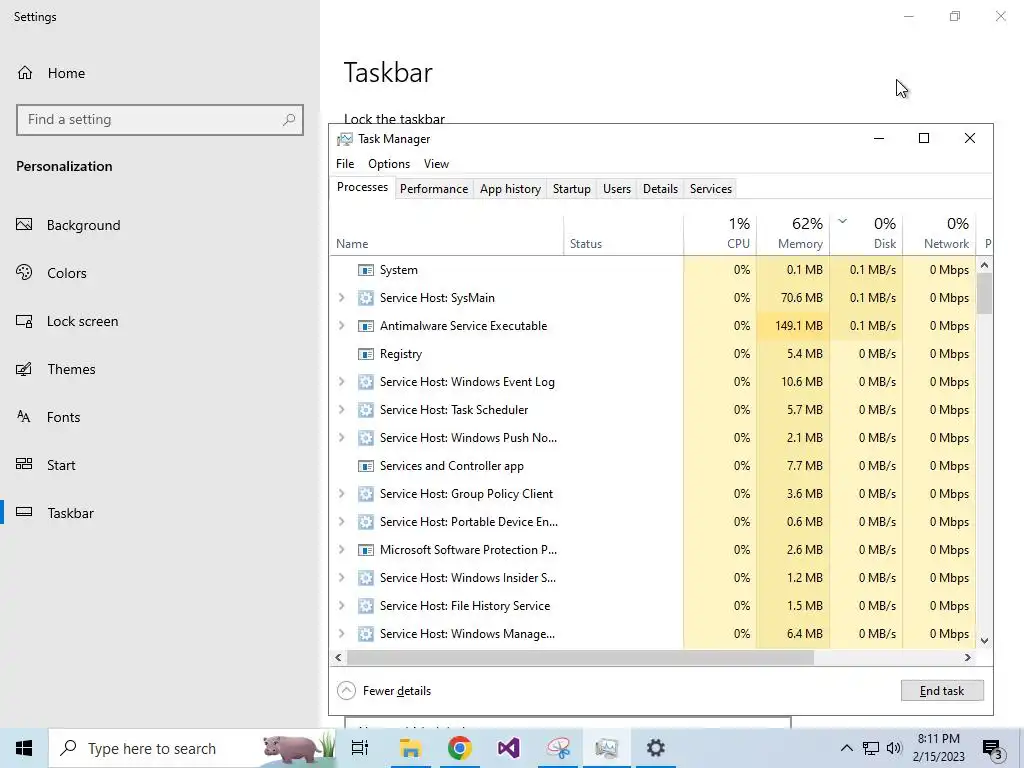This screenshot has width=1024, height=768.
Task: Click the vertical scrollbar down arrow
Action: click(x=985, y=641)
